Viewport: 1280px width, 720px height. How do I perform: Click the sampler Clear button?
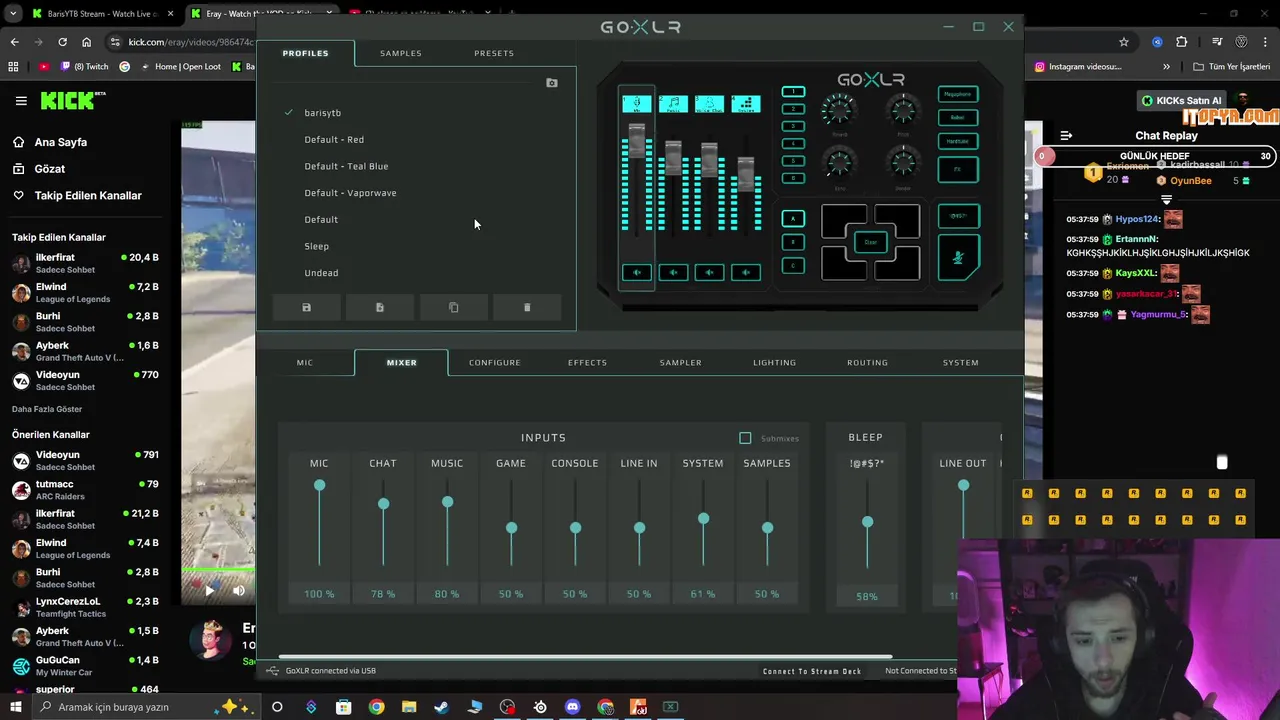click(x=870, y=242)
